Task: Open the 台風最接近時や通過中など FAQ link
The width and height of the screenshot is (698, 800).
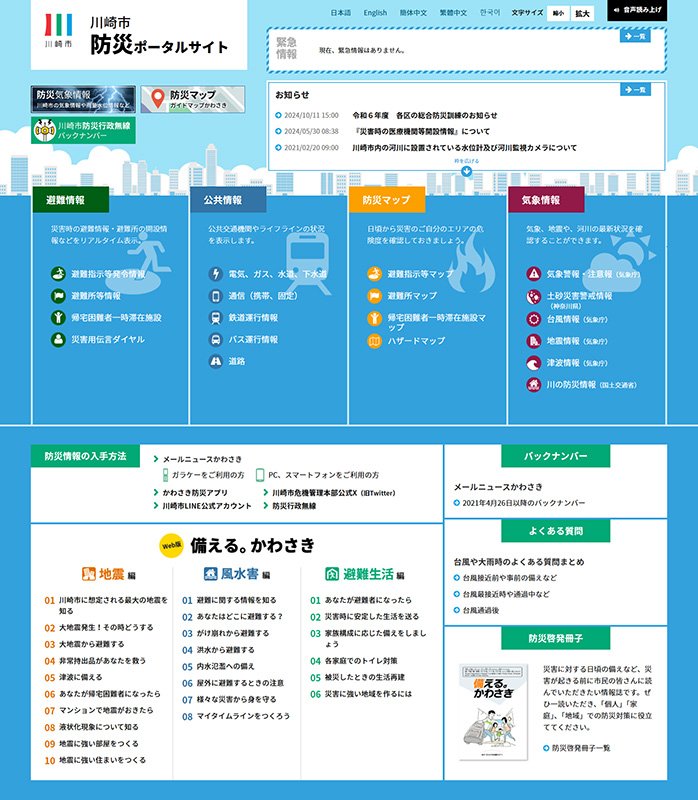Action: pyautogui.click(x=506, y=594)
